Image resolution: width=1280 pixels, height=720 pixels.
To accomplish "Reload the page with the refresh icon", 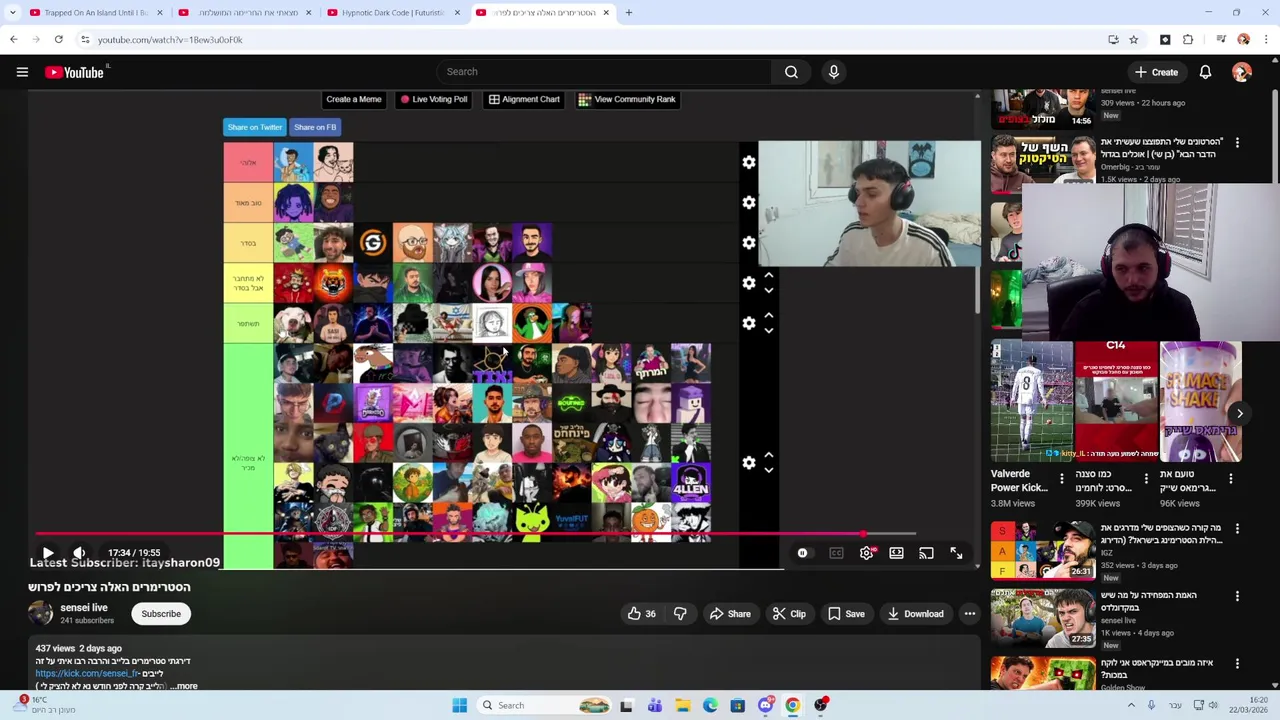I will click(x=58, y=40).
